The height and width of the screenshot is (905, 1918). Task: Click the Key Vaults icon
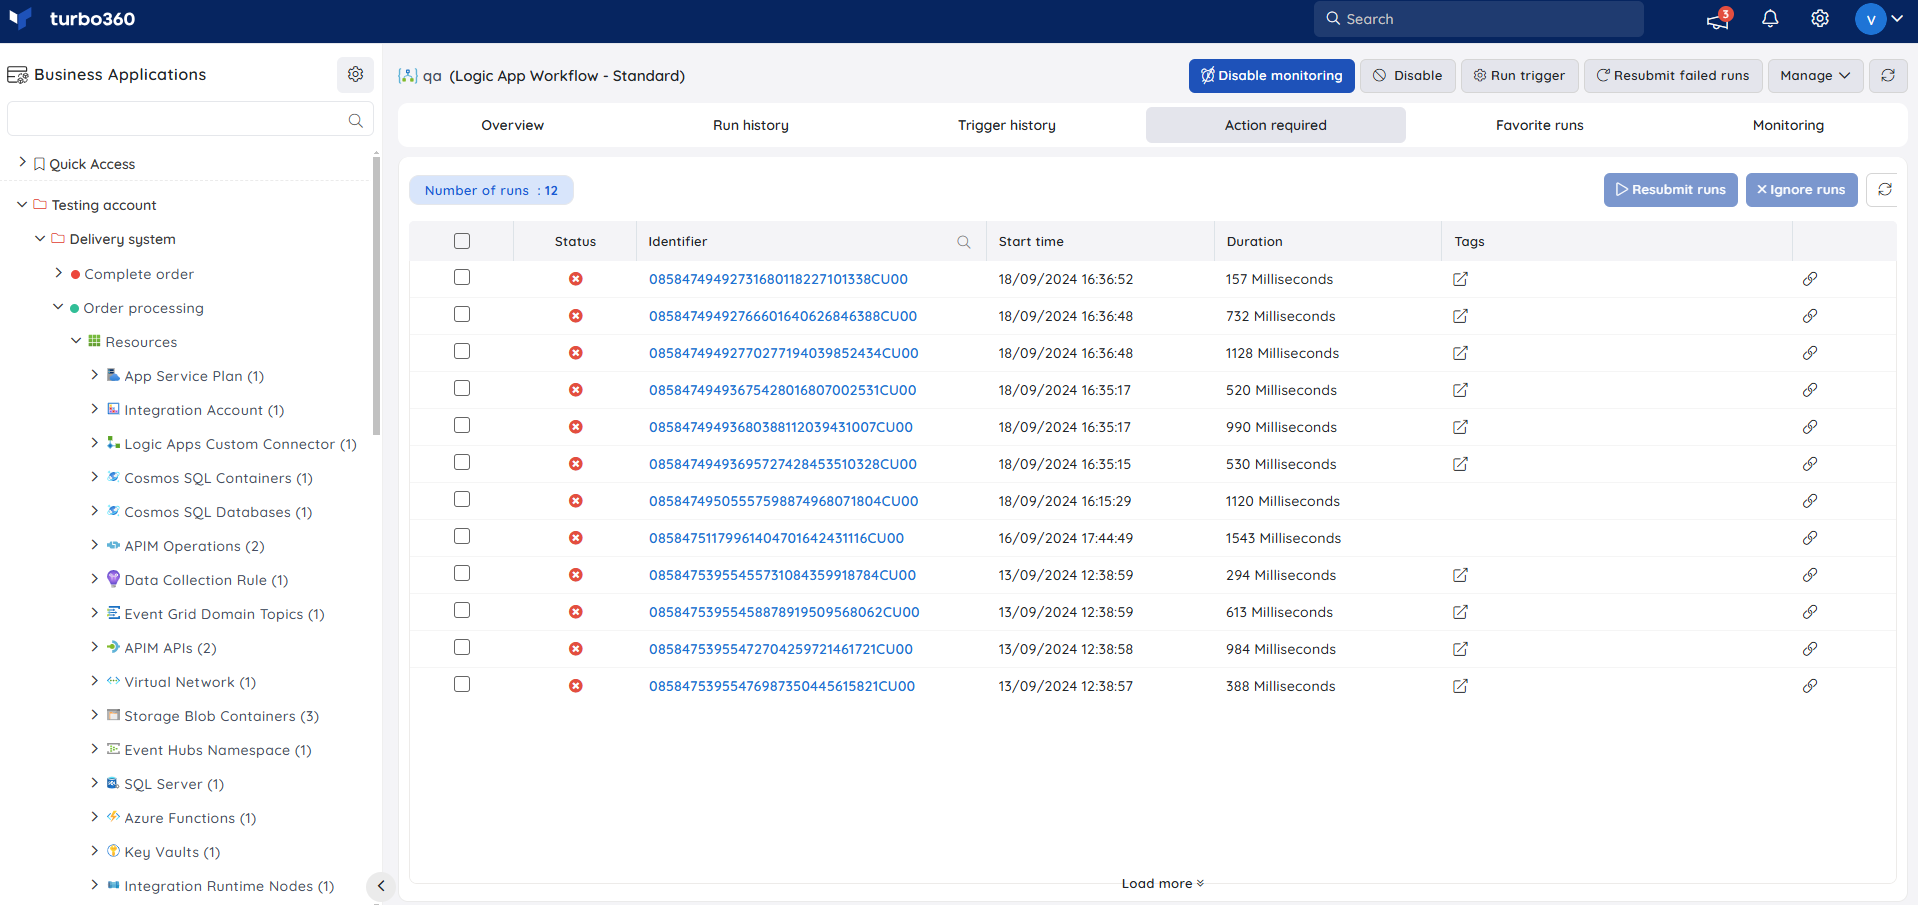(x=113, y=851)
